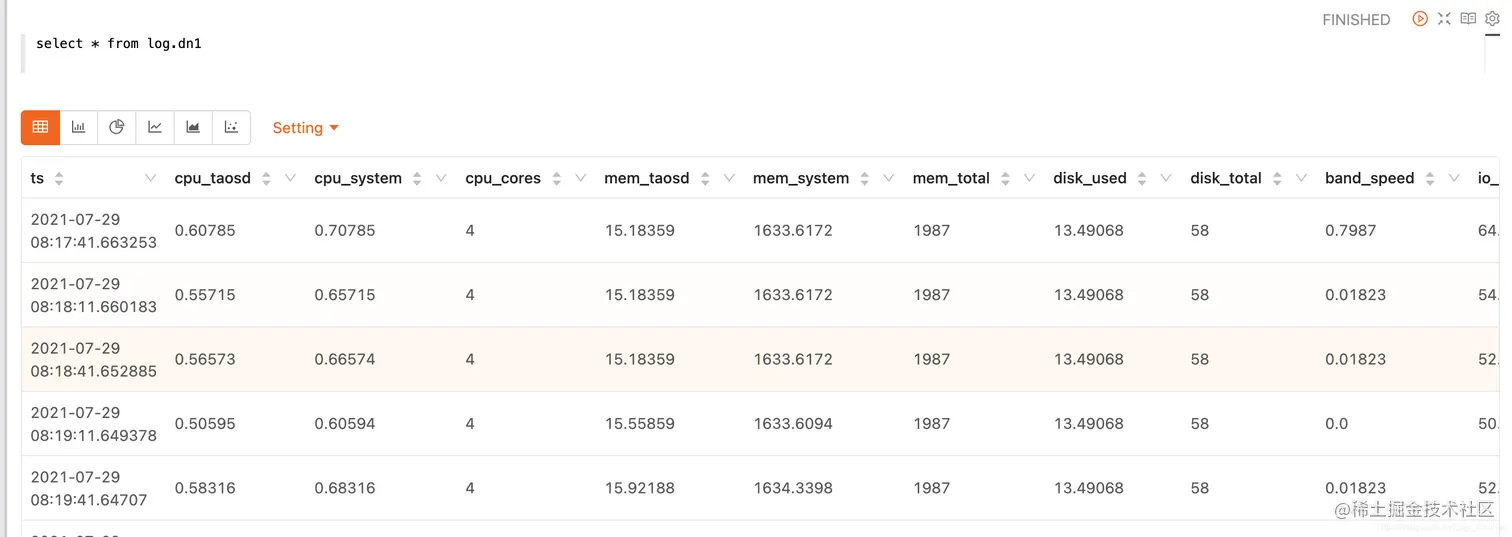
Task: Click mem_system value 1634.3398
Action: (x=793, y=488)
